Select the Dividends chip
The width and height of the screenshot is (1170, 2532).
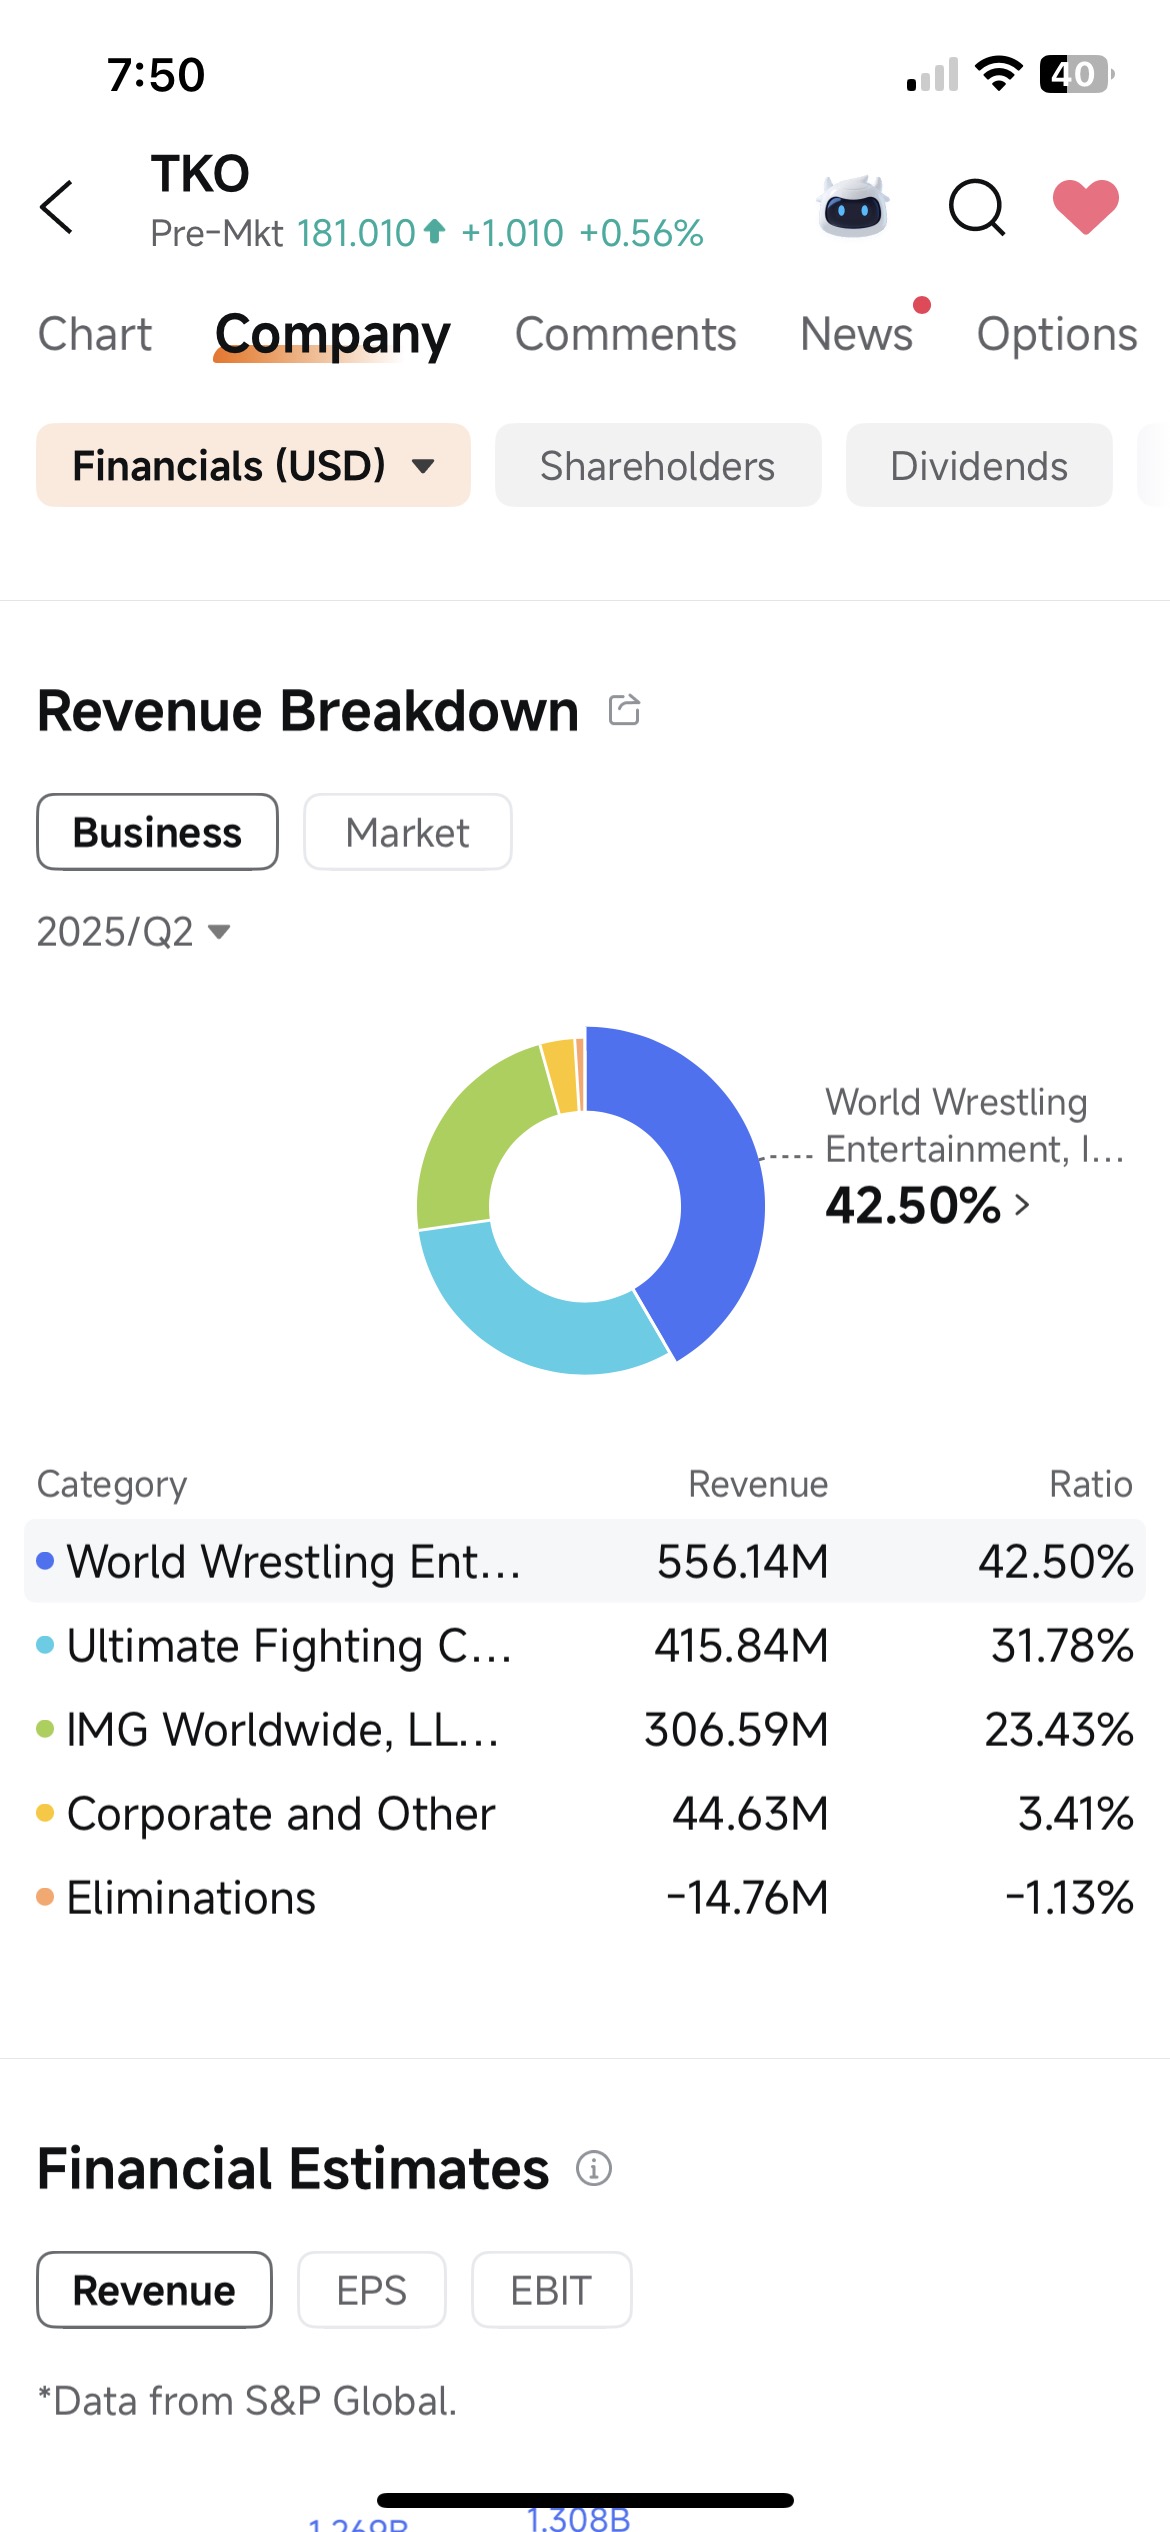pyautogui.click(x=979, y=465)
